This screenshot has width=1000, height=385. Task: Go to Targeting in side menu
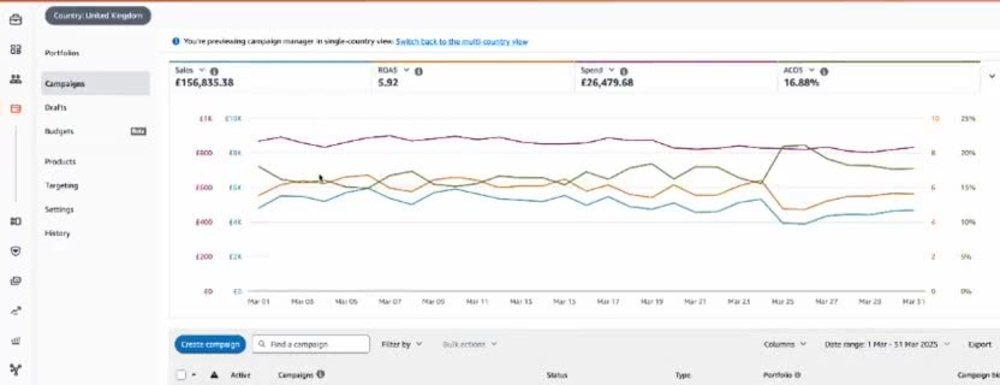point(62,185)
